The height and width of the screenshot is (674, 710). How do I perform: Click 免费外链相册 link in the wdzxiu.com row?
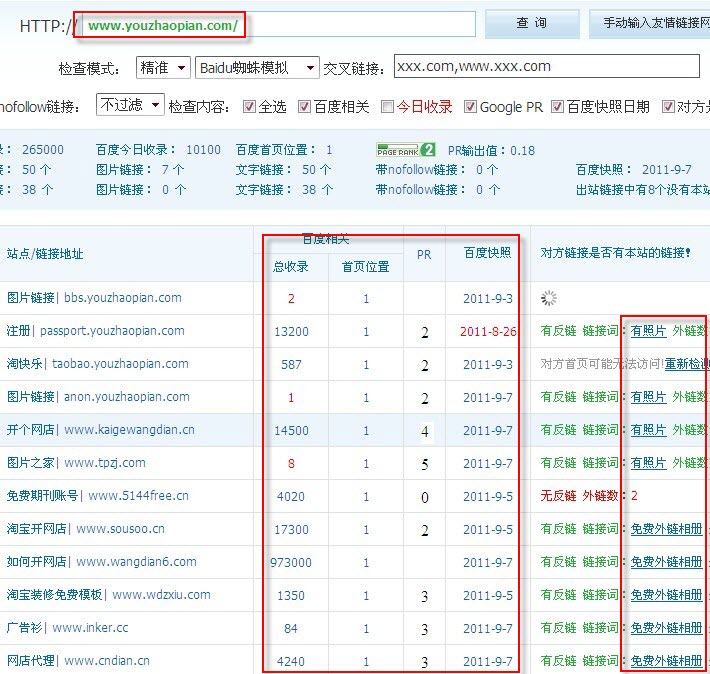tap(667, 595)
